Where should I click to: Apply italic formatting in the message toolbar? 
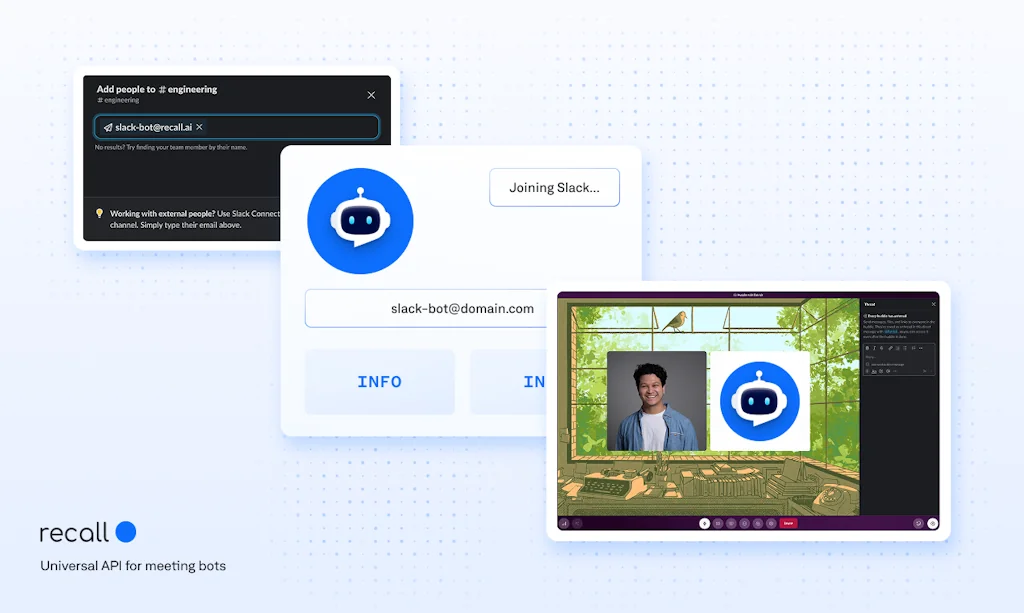[x=875, y=348]
